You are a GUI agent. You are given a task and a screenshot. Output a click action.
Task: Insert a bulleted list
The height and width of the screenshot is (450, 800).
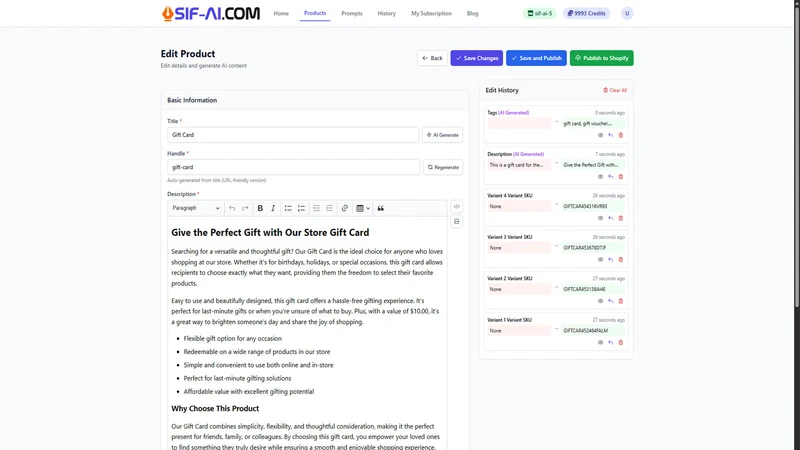288,208
